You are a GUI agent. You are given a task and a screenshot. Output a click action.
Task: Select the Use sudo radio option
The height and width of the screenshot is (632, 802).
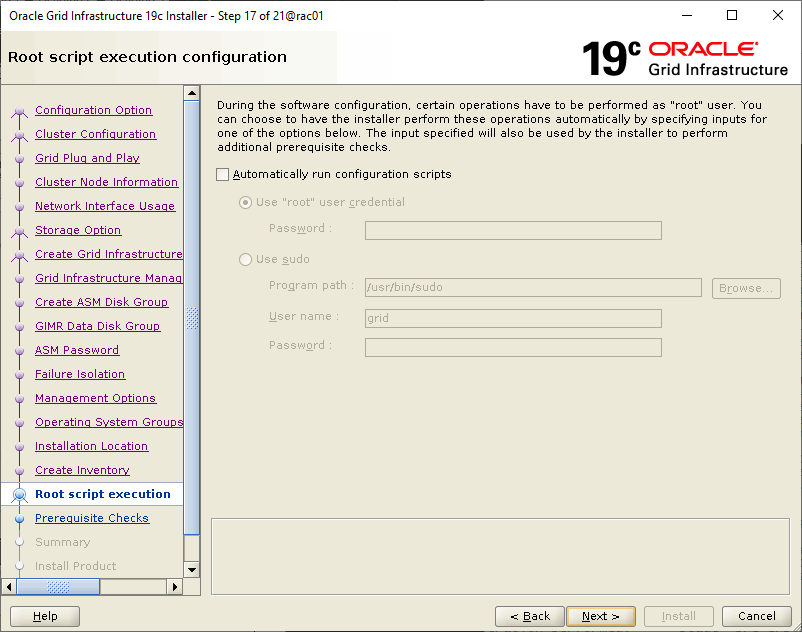246,259
